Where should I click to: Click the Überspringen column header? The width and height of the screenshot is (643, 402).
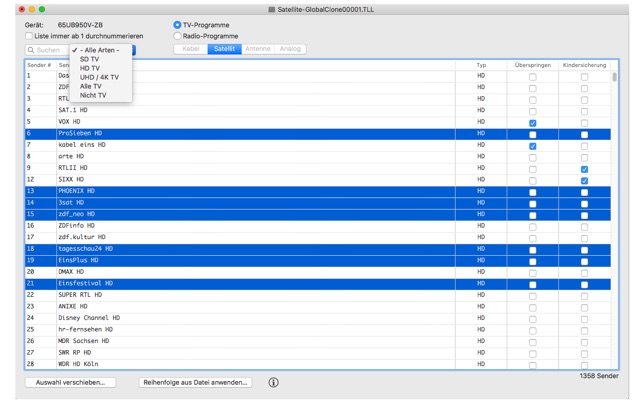533,65
